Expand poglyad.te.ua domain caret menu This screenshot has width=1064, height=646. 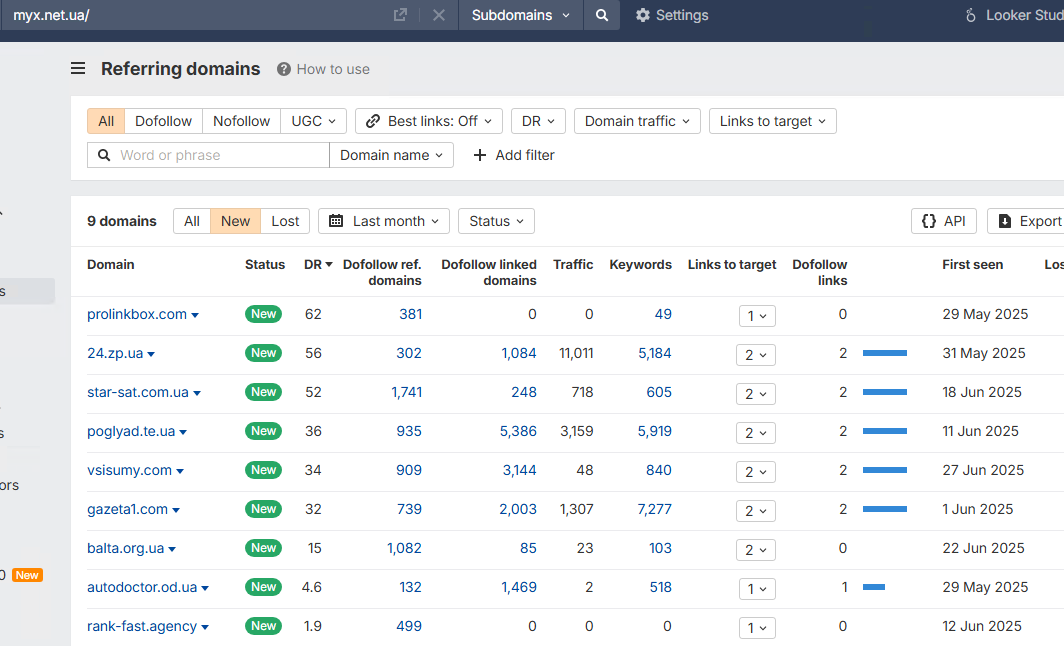coord(183,432)
